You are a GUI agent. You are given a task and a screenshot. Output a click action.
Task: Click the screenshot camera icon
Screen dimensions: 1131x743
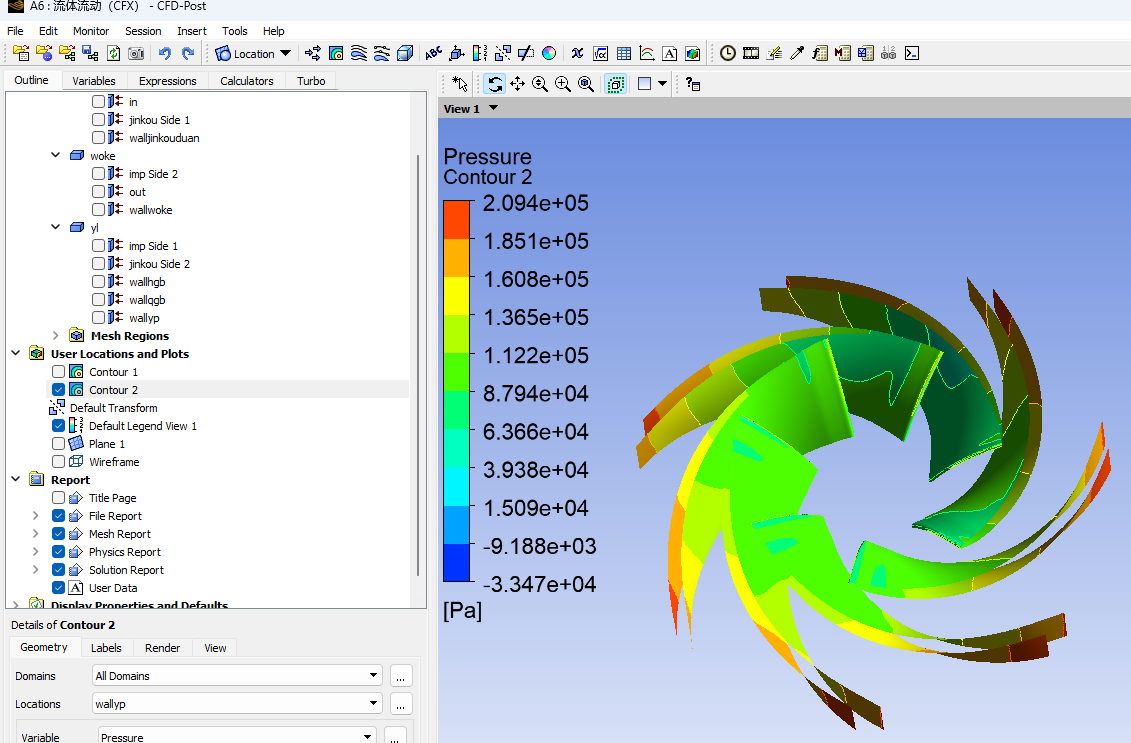click(x=136, y=53)
